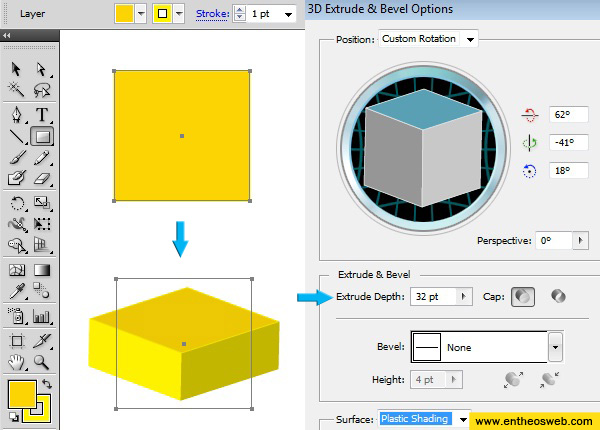Click the yellow fill color swatch in toolbox
The width and height of the screenshot is (600, 430).
tap(21, 393)
